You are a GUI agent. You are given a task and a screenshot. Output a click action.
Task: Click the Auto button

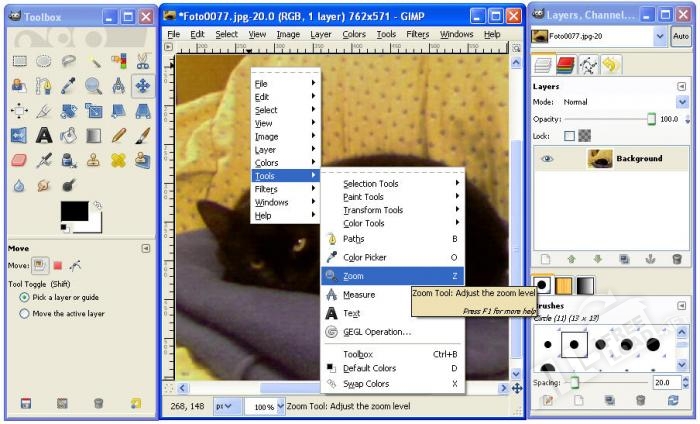[x=681, y=36]
